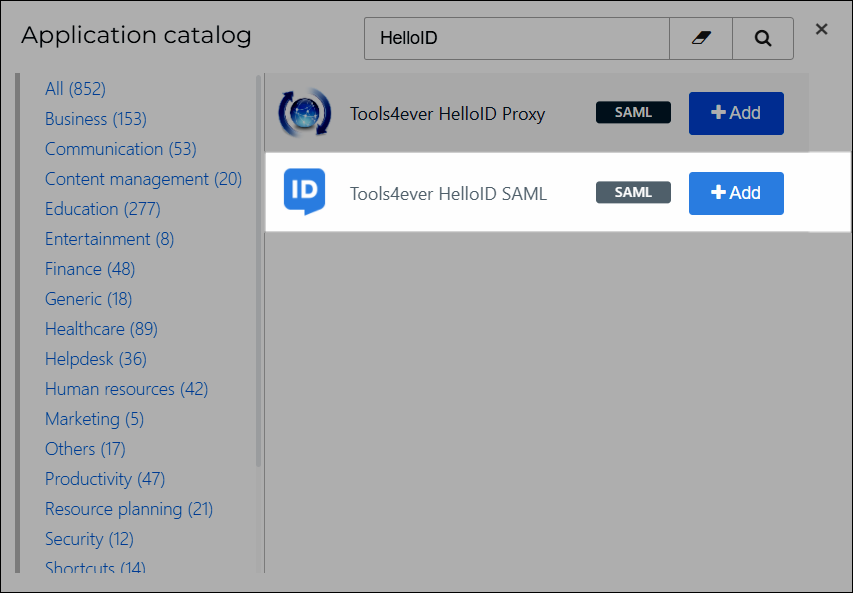The image size is (853, 593).
Task: Select the SAML badge for HelloID Proxy
Action: 633,113
